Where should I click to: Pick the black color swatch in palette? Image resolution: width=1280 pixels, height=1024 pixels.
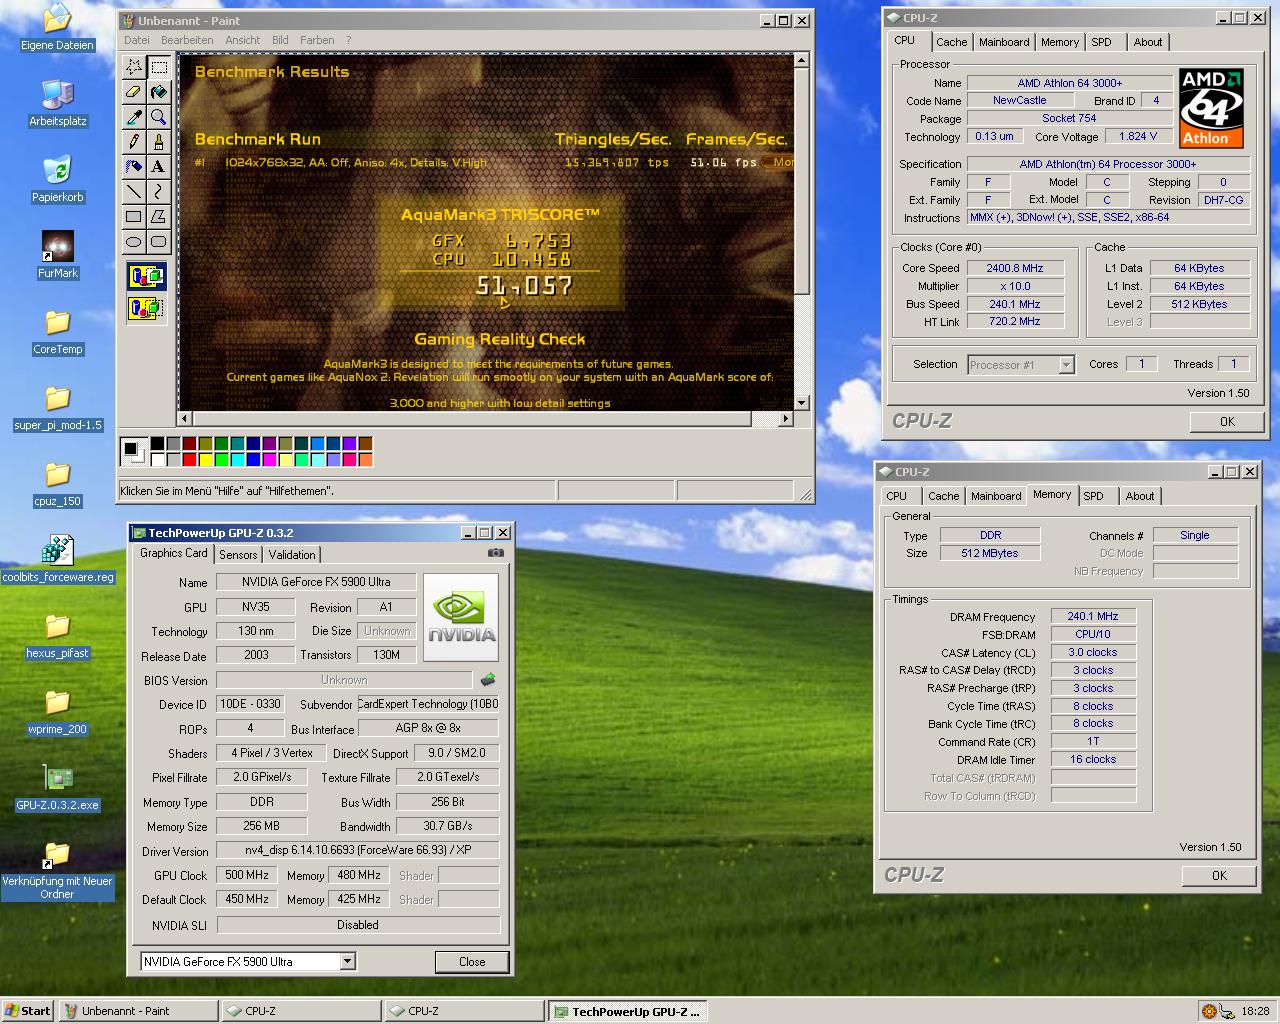[157, 444]
